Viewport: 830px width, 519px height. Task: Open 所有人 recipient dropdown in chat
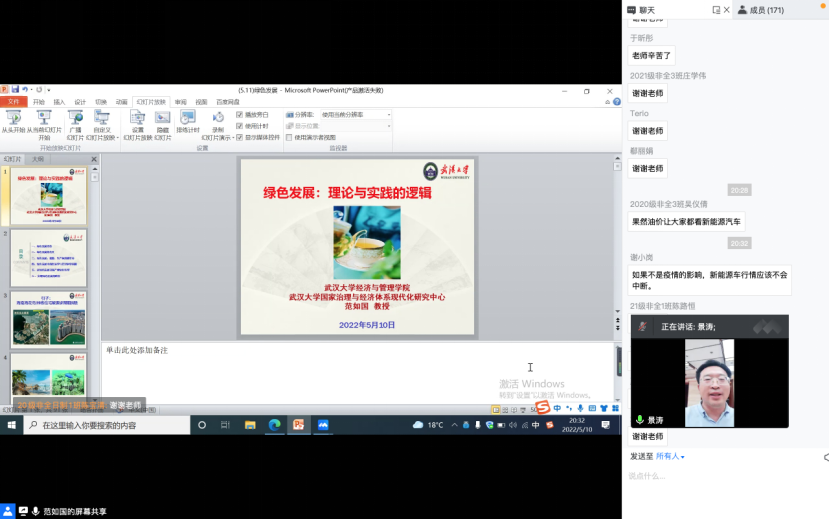point(668,456)
